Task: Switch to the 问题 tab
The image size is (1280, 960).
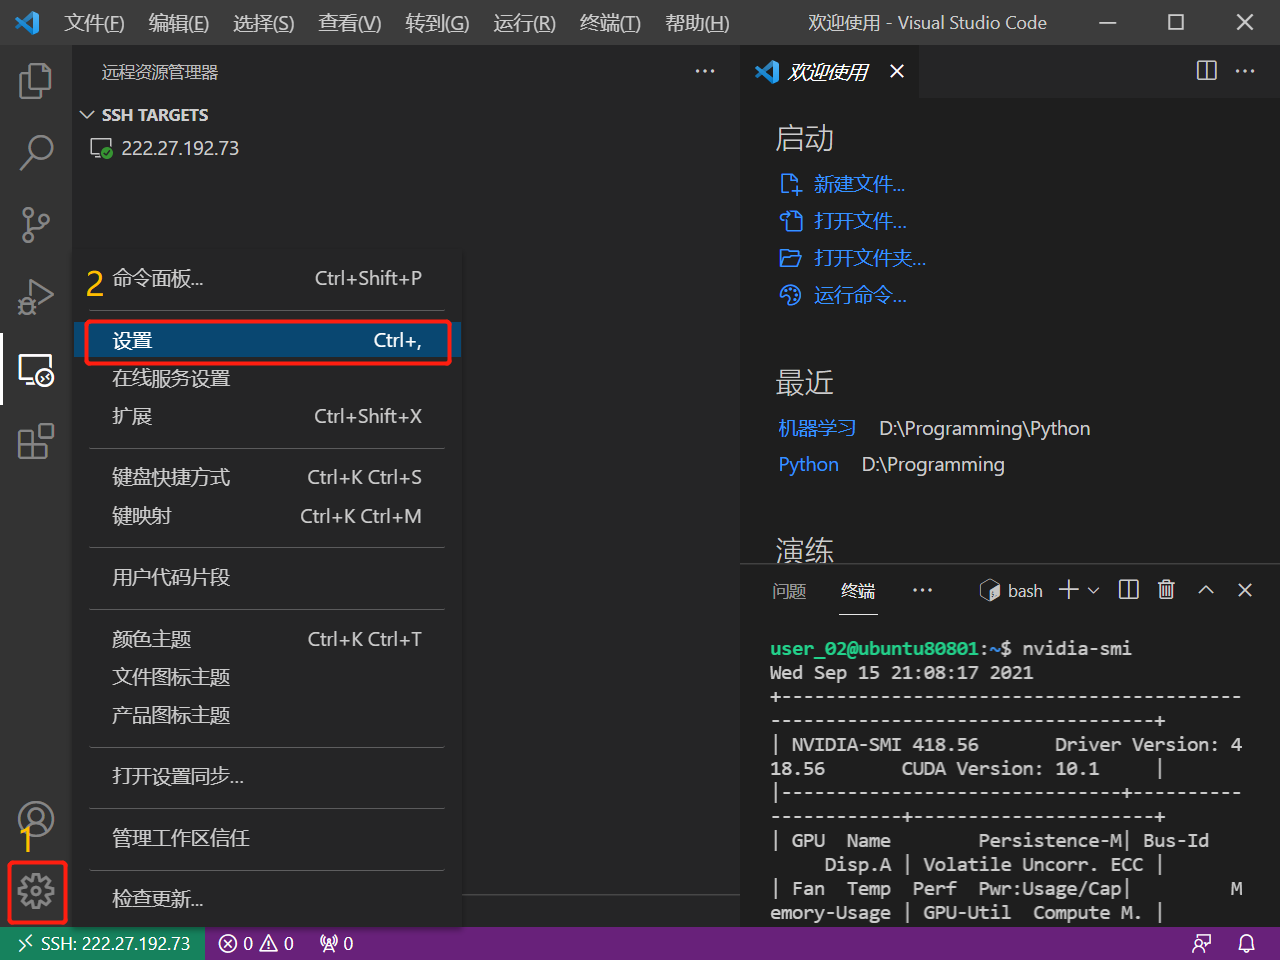Action: click(789, 591)
